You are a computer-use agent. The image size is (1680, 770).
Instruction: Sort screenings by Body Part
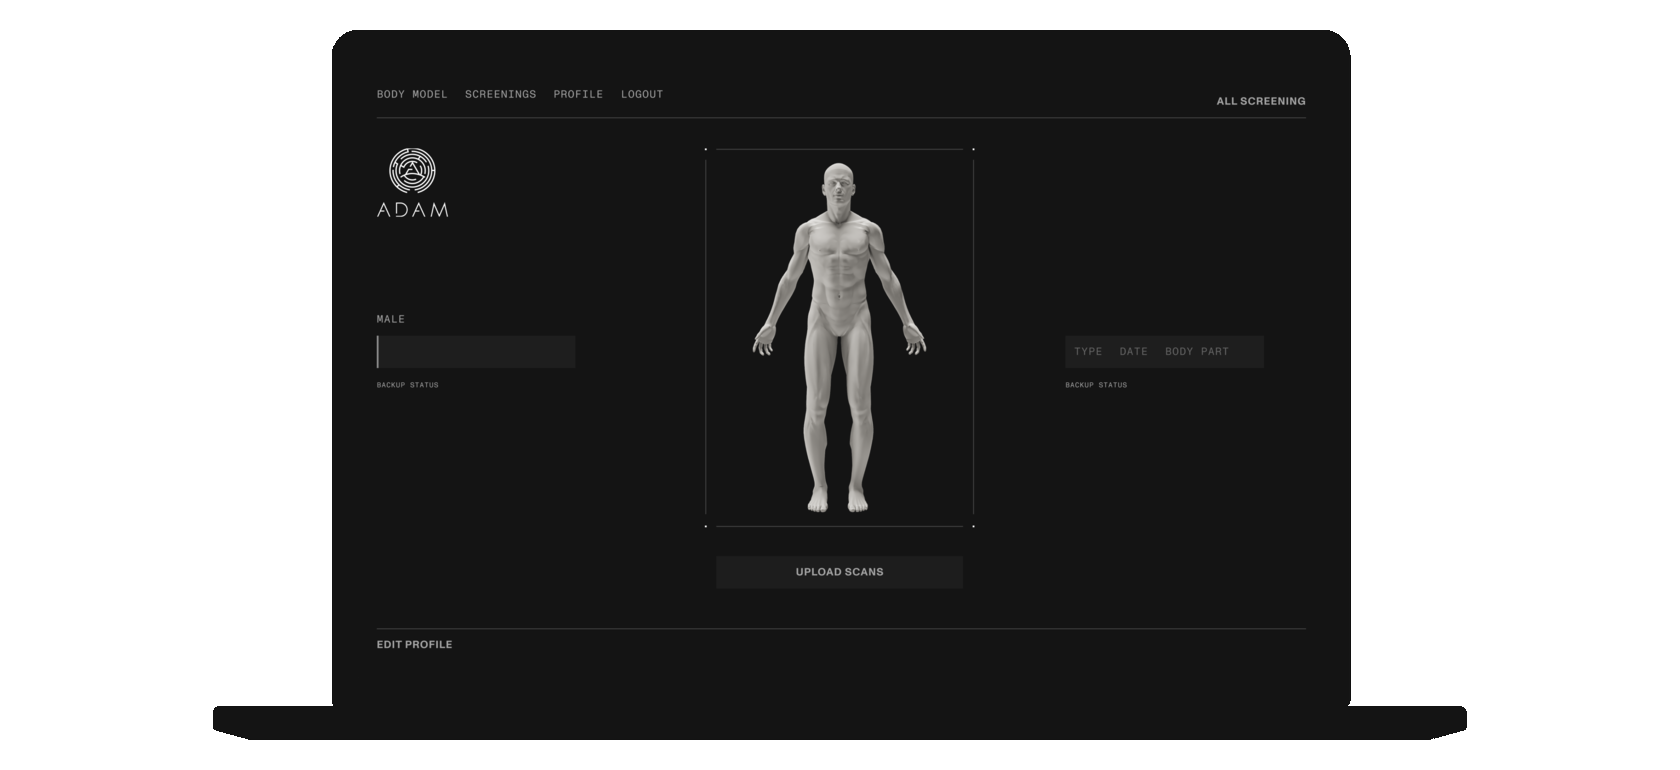click(1196, 352)
